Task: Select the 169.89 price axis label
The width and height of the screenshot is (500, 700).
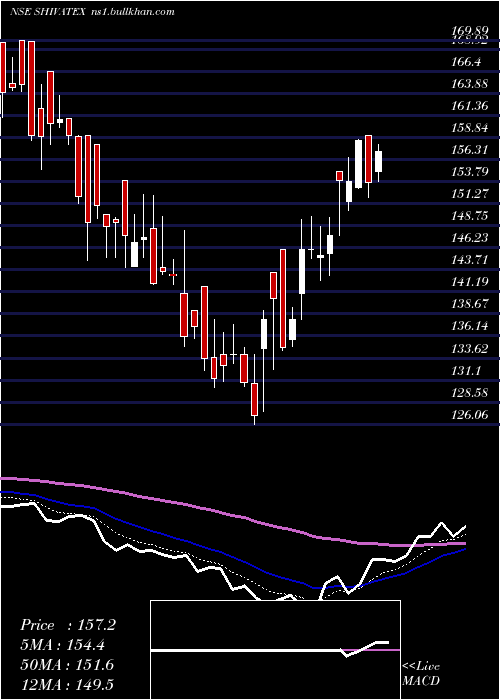Action: click(469, 31)
